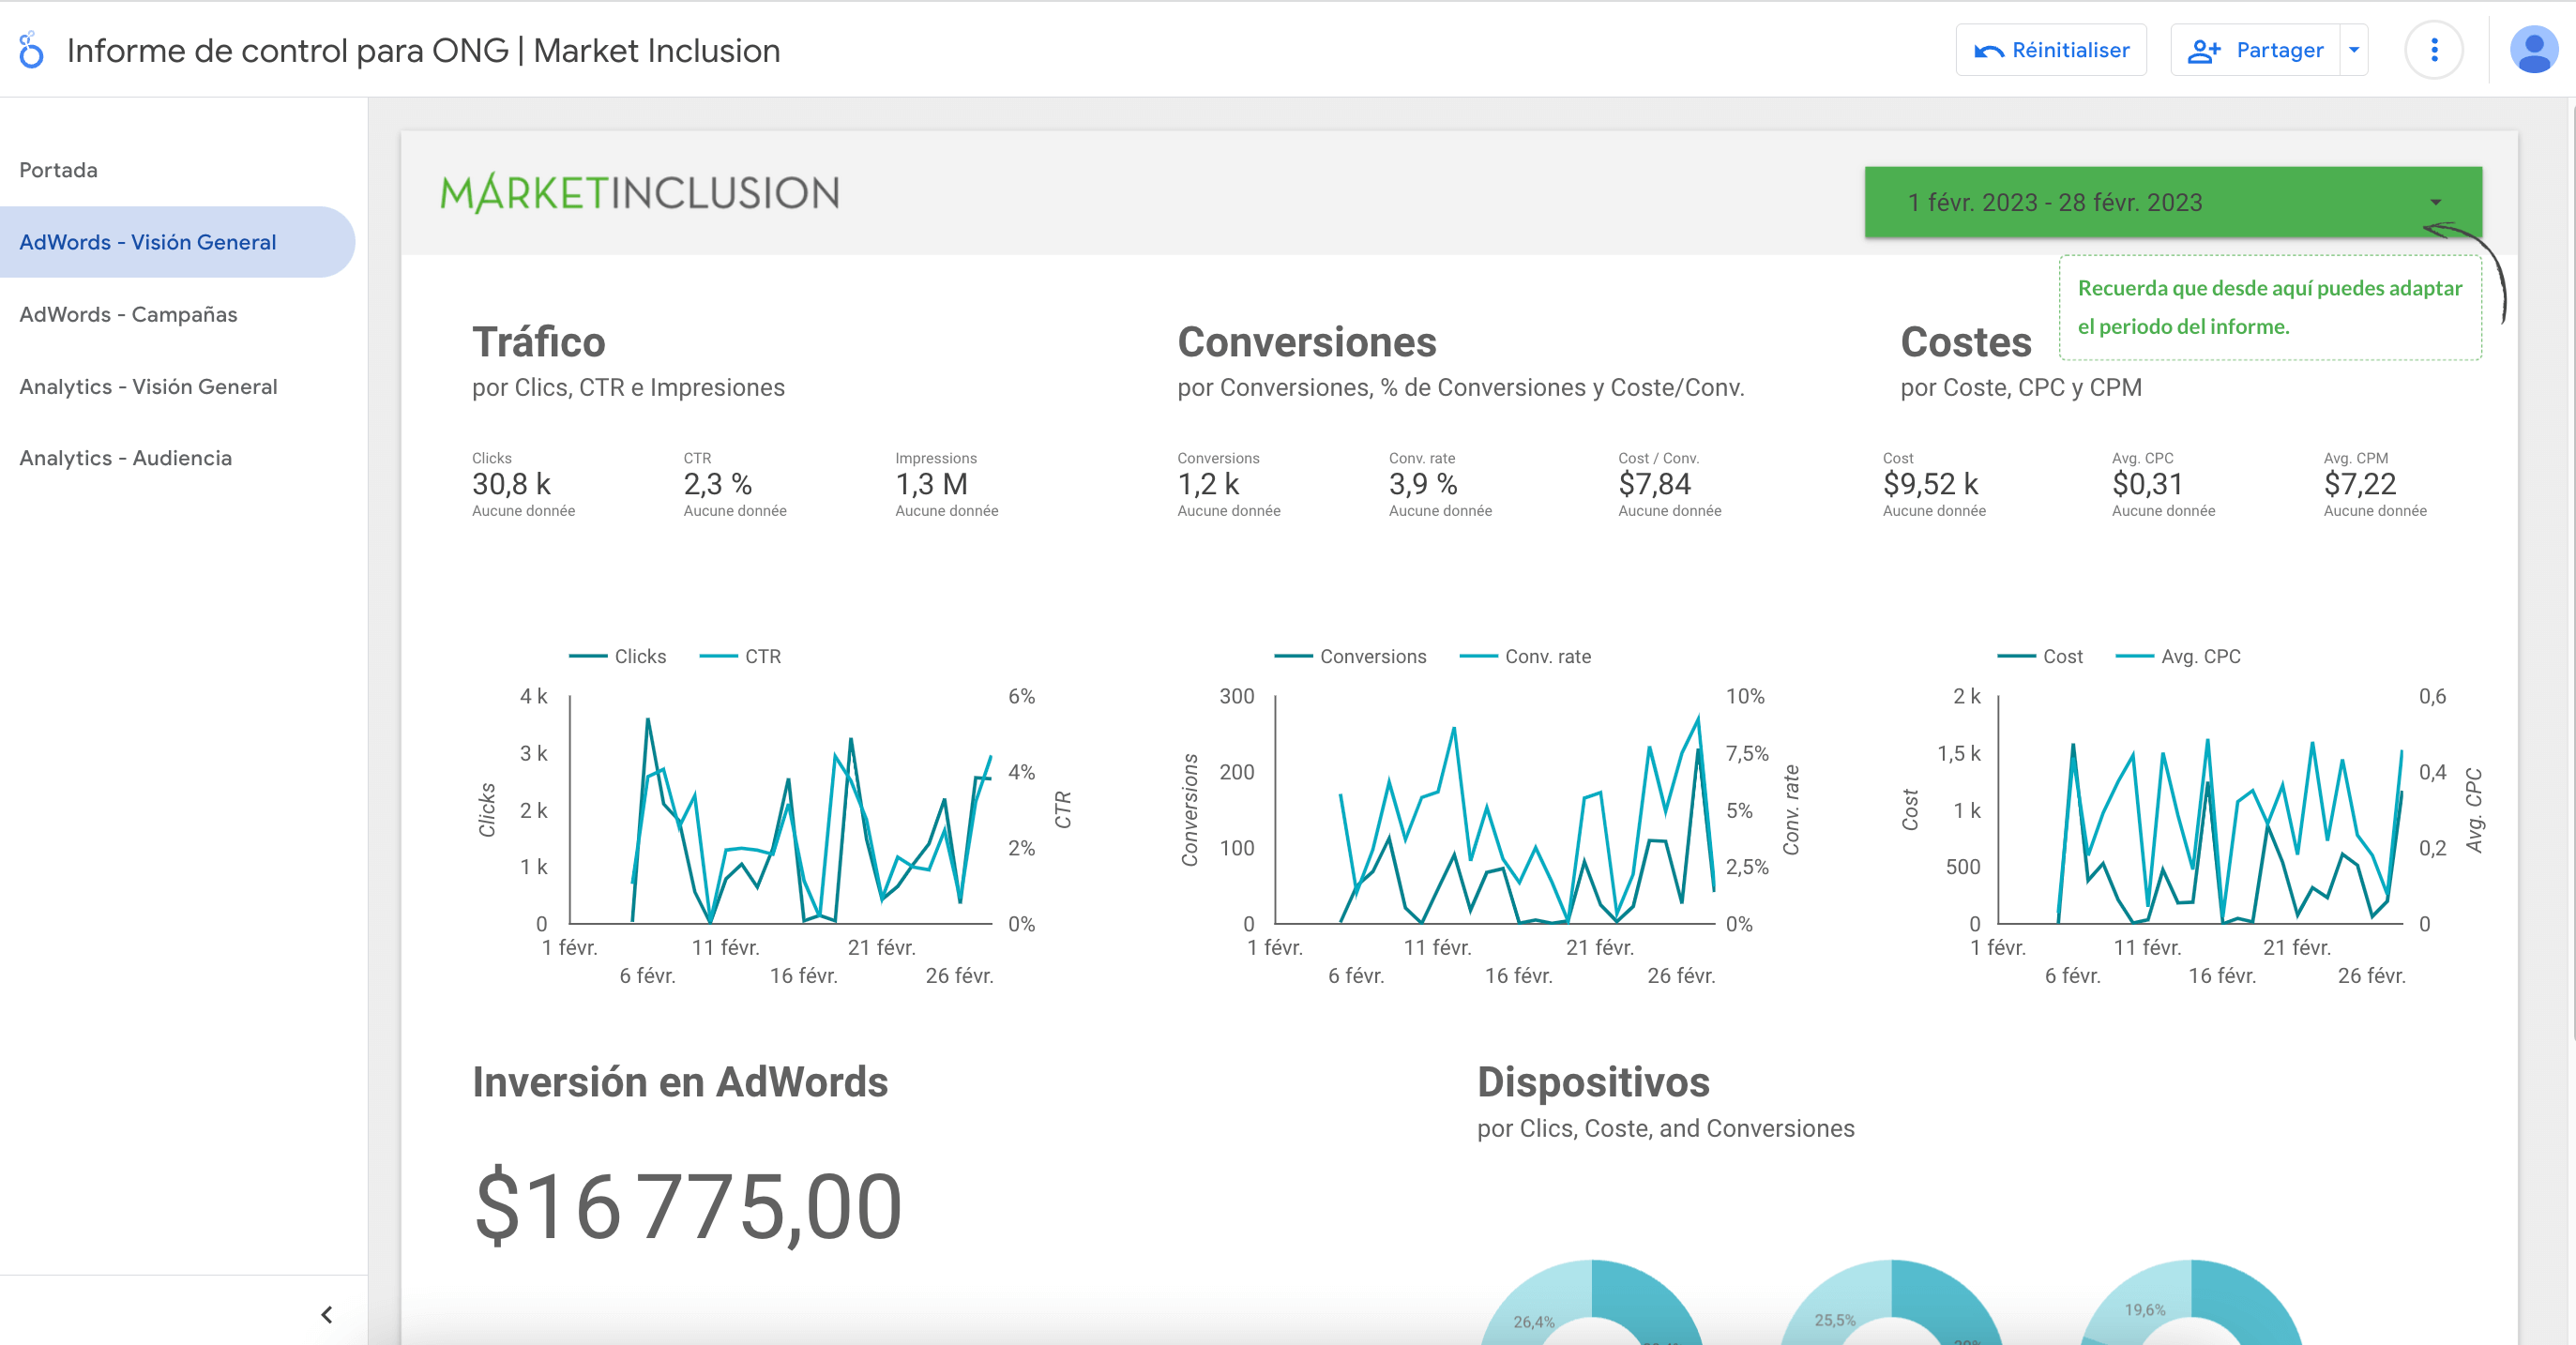This screenshot has width=2576, height=1345.
Task: Click the date range dropdown arrow
Action: pyautogui.click(x=2436, y=202)
